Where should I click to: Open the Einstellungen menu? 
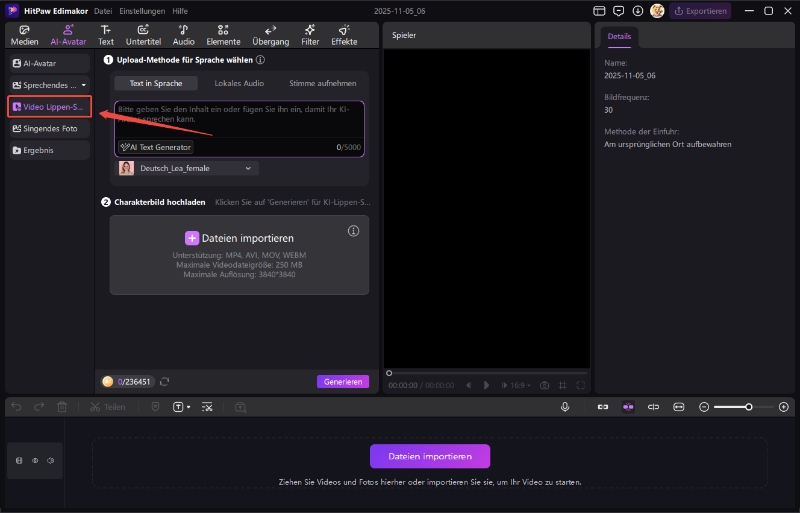(x=142, y=10)
